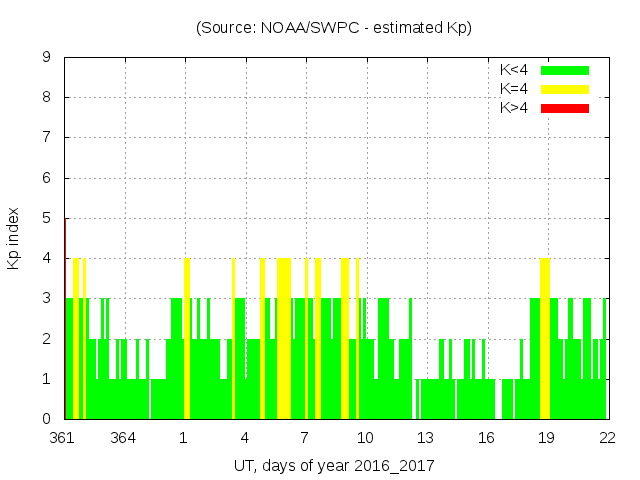Click the x-axis tick label 361
The width and height of the screenshot is (640, 480).
64,438
